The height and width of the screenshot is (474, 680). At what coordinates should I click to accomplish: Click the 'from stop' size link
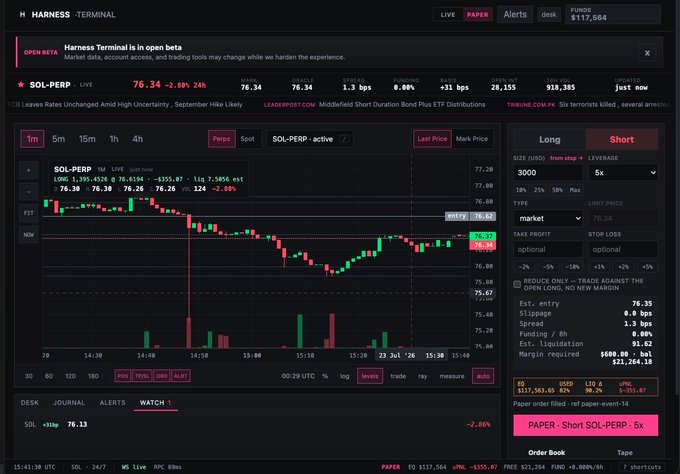coord(566,158)
